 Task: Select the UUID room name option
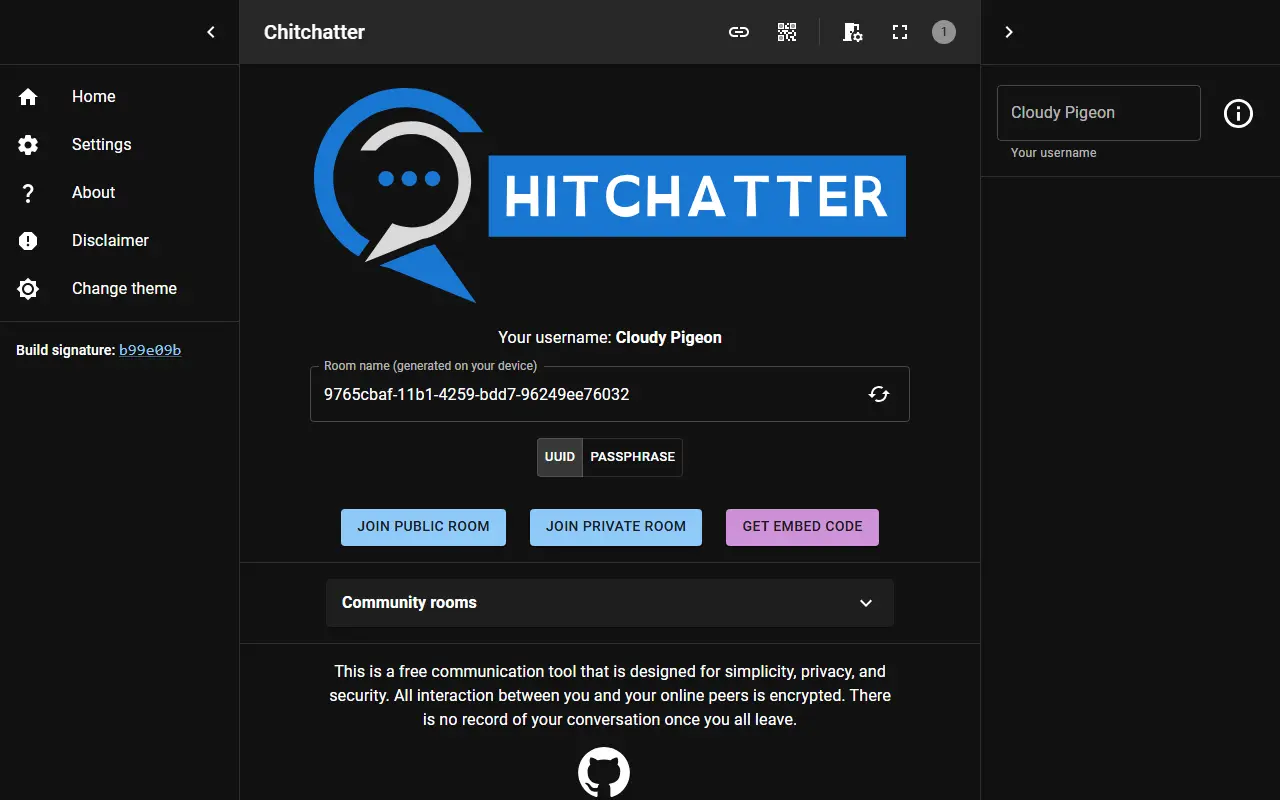coord(560,457)
